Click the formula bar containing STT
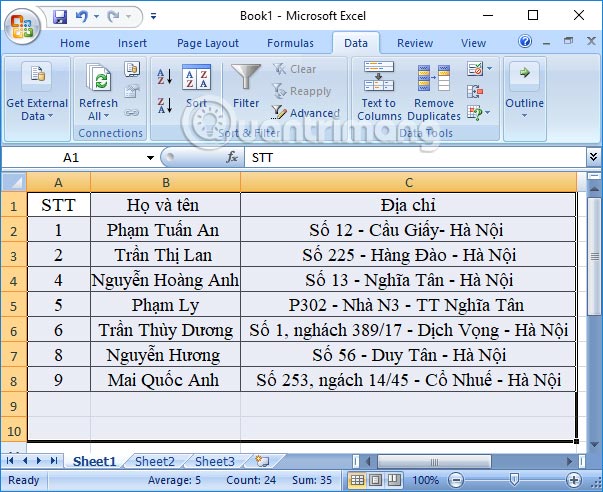The image size is (603, 492). tap(415, 158)
